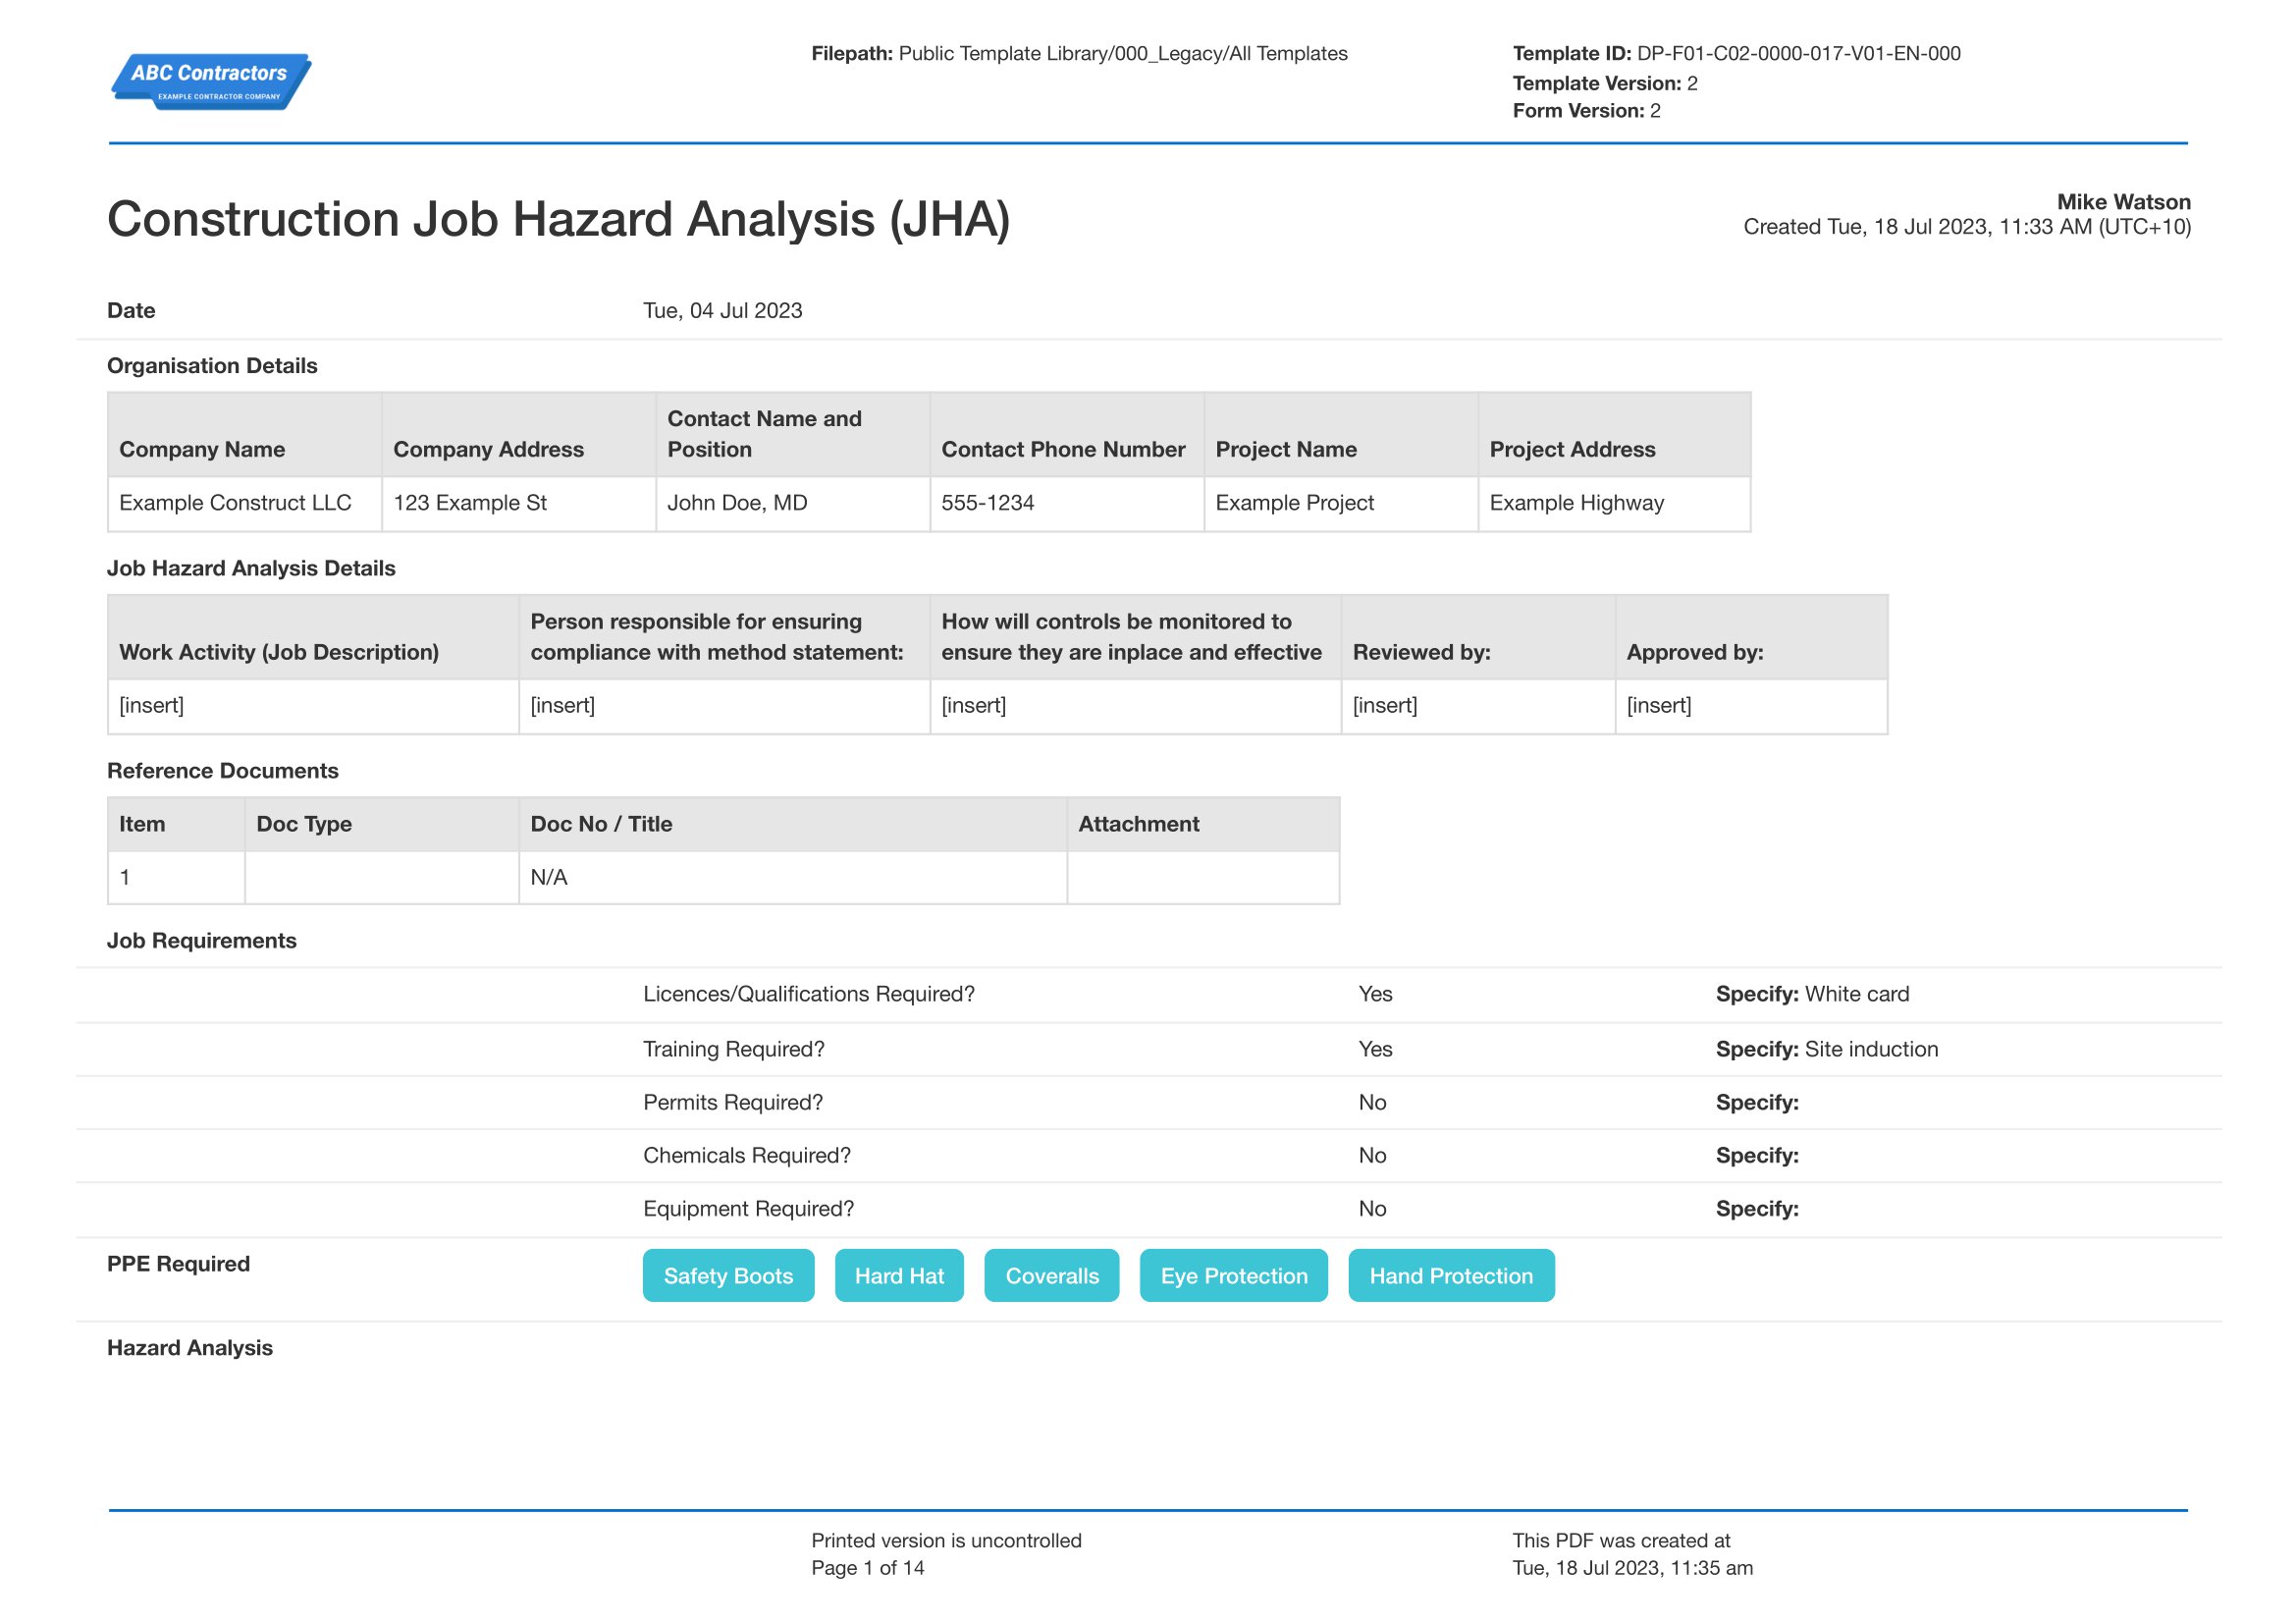Click the 123 Example St cell
The height and width of the screenshot is (1623, 2296).
pos(519,503)
